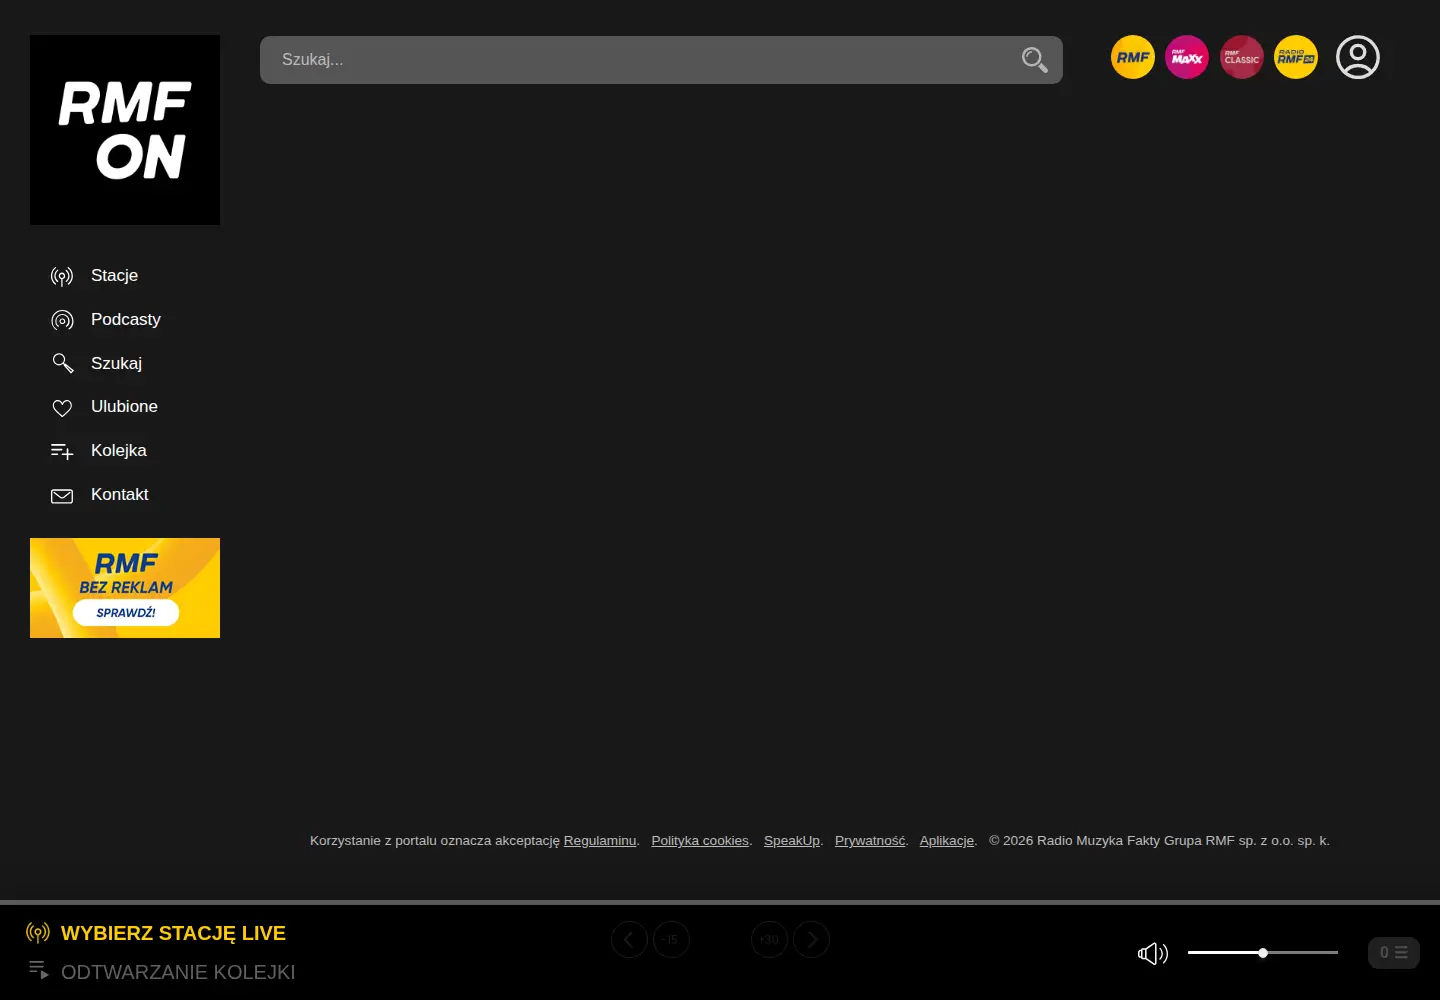Click the RMF Bez Reklam banner
This screenshot has height=1000, width=1440.
[x=125, y=588]
